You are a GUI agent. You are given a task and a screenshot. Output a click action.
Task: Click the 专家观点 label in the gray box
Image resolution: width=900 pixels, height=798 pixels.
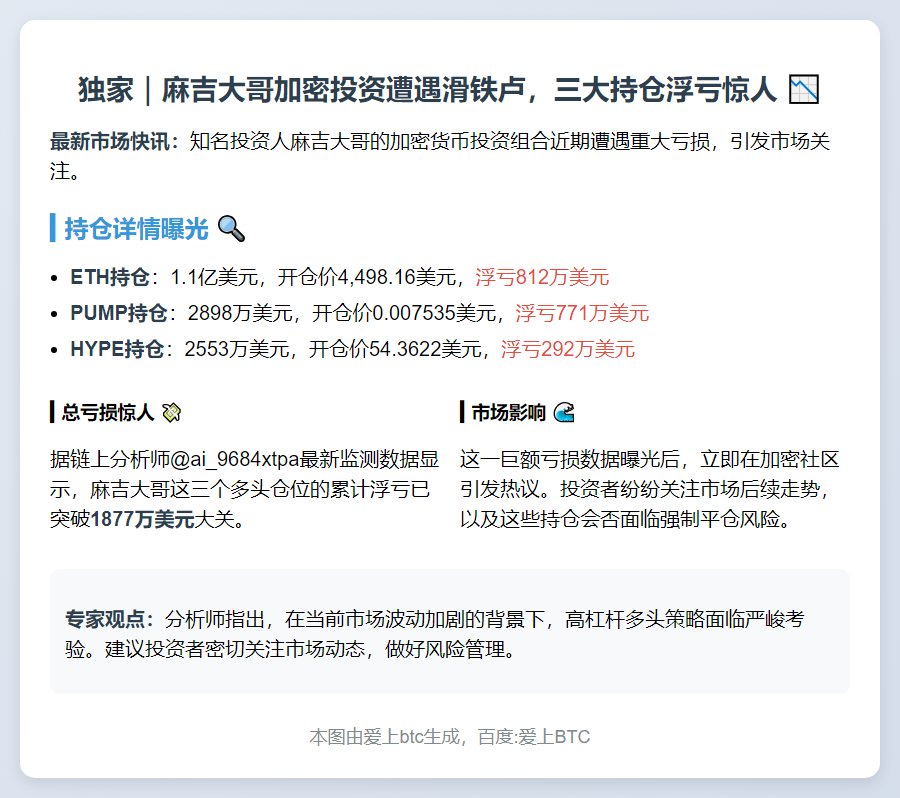coord(109,619)
